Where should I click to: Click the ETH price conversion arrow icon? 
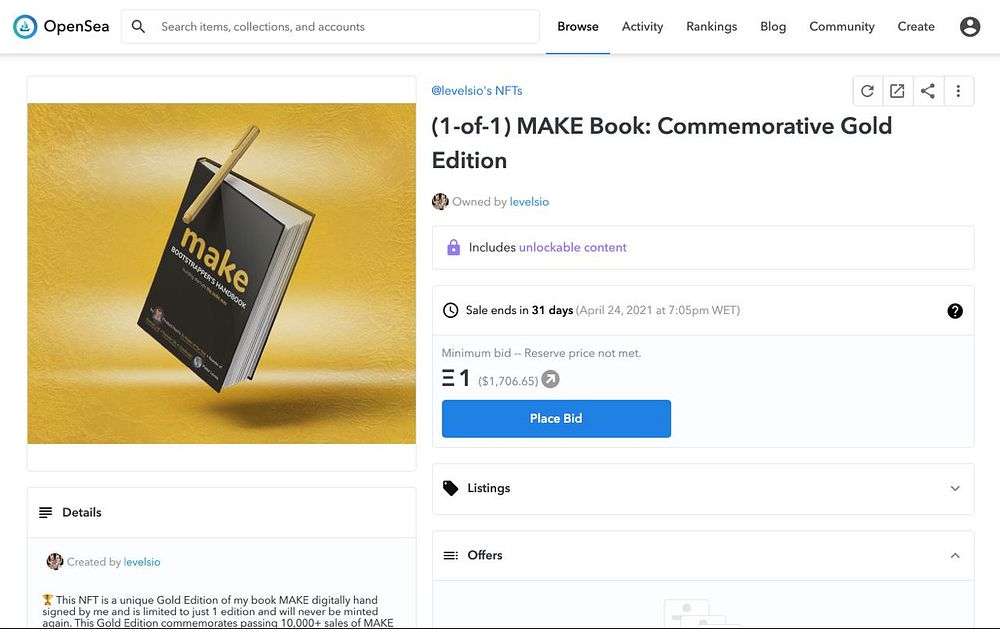pos(550,380)
